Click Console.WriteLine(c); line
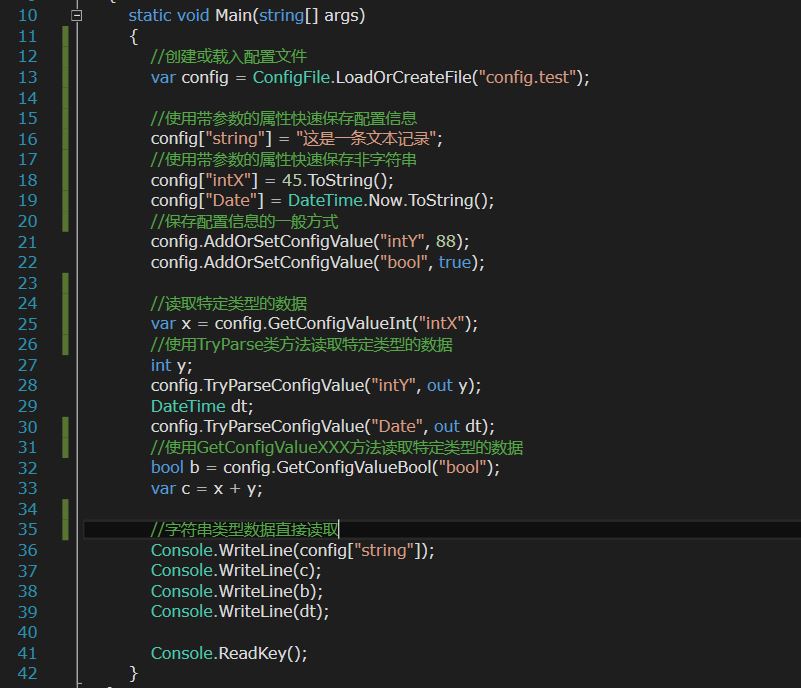The height and width of the screenshot is (688, 801). pos(236,571)
